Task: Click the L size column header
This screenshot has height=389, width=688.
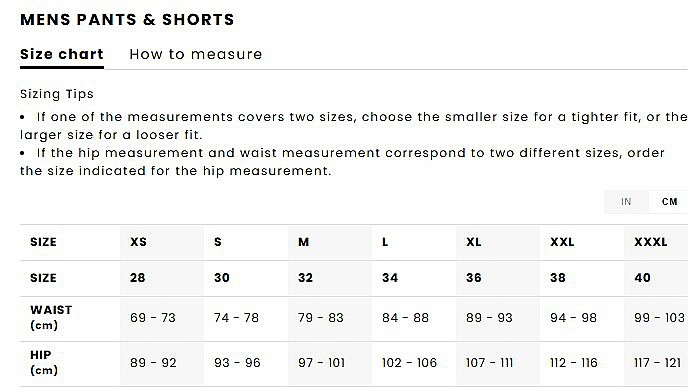Action: (385, 242)
